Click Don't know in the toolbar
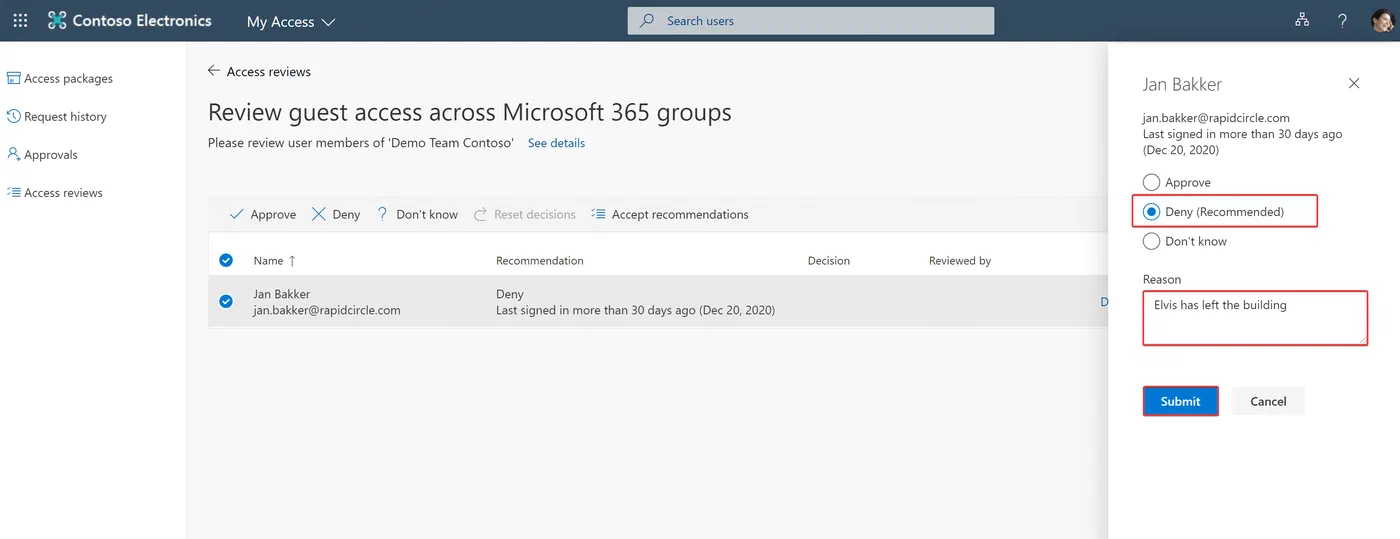 point(417,214)
